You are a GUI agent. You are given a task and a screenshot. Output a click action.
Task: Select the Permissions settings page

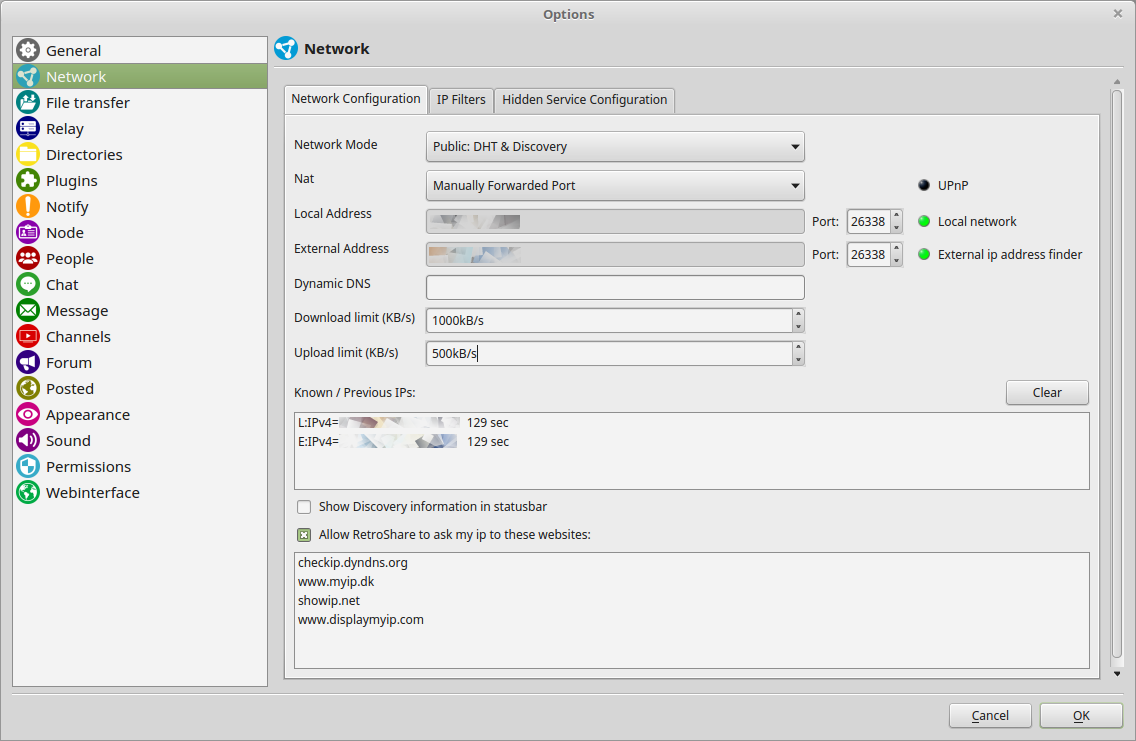pos(140,466)
